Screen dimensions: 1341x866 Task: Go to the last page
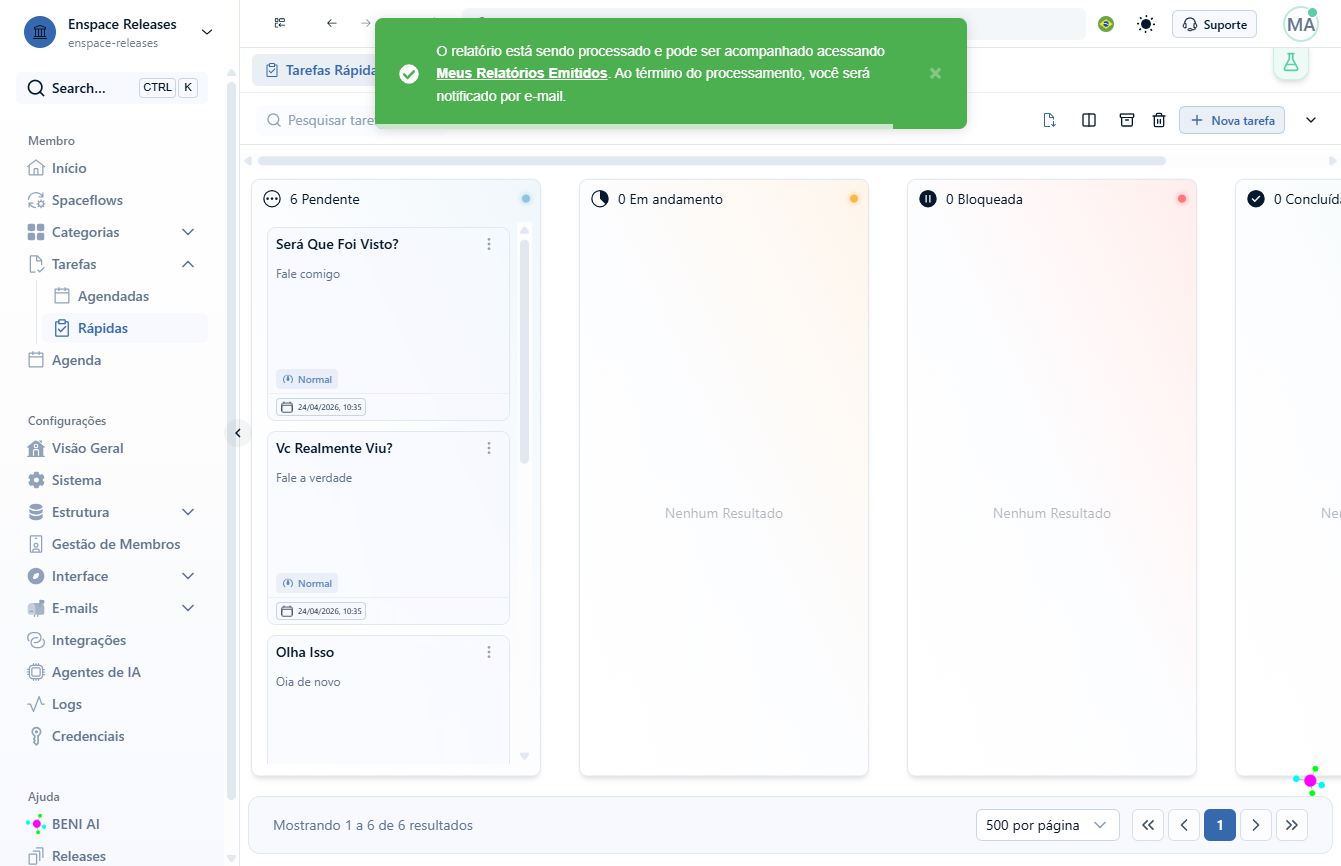(1292, 825)
